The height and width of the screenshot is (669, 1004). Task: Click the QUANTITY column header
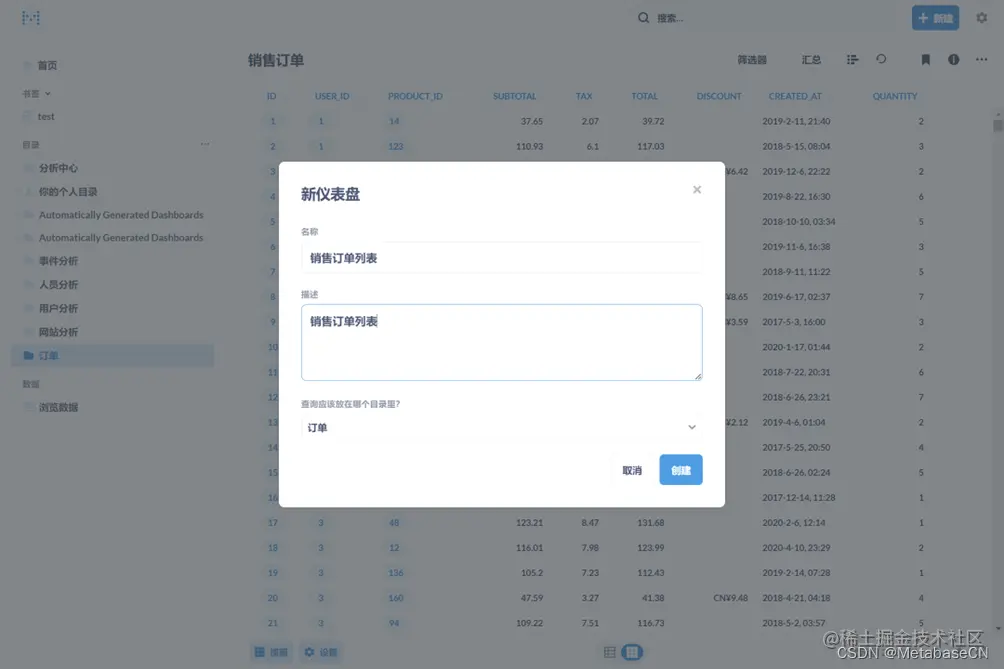click(895, 96)
